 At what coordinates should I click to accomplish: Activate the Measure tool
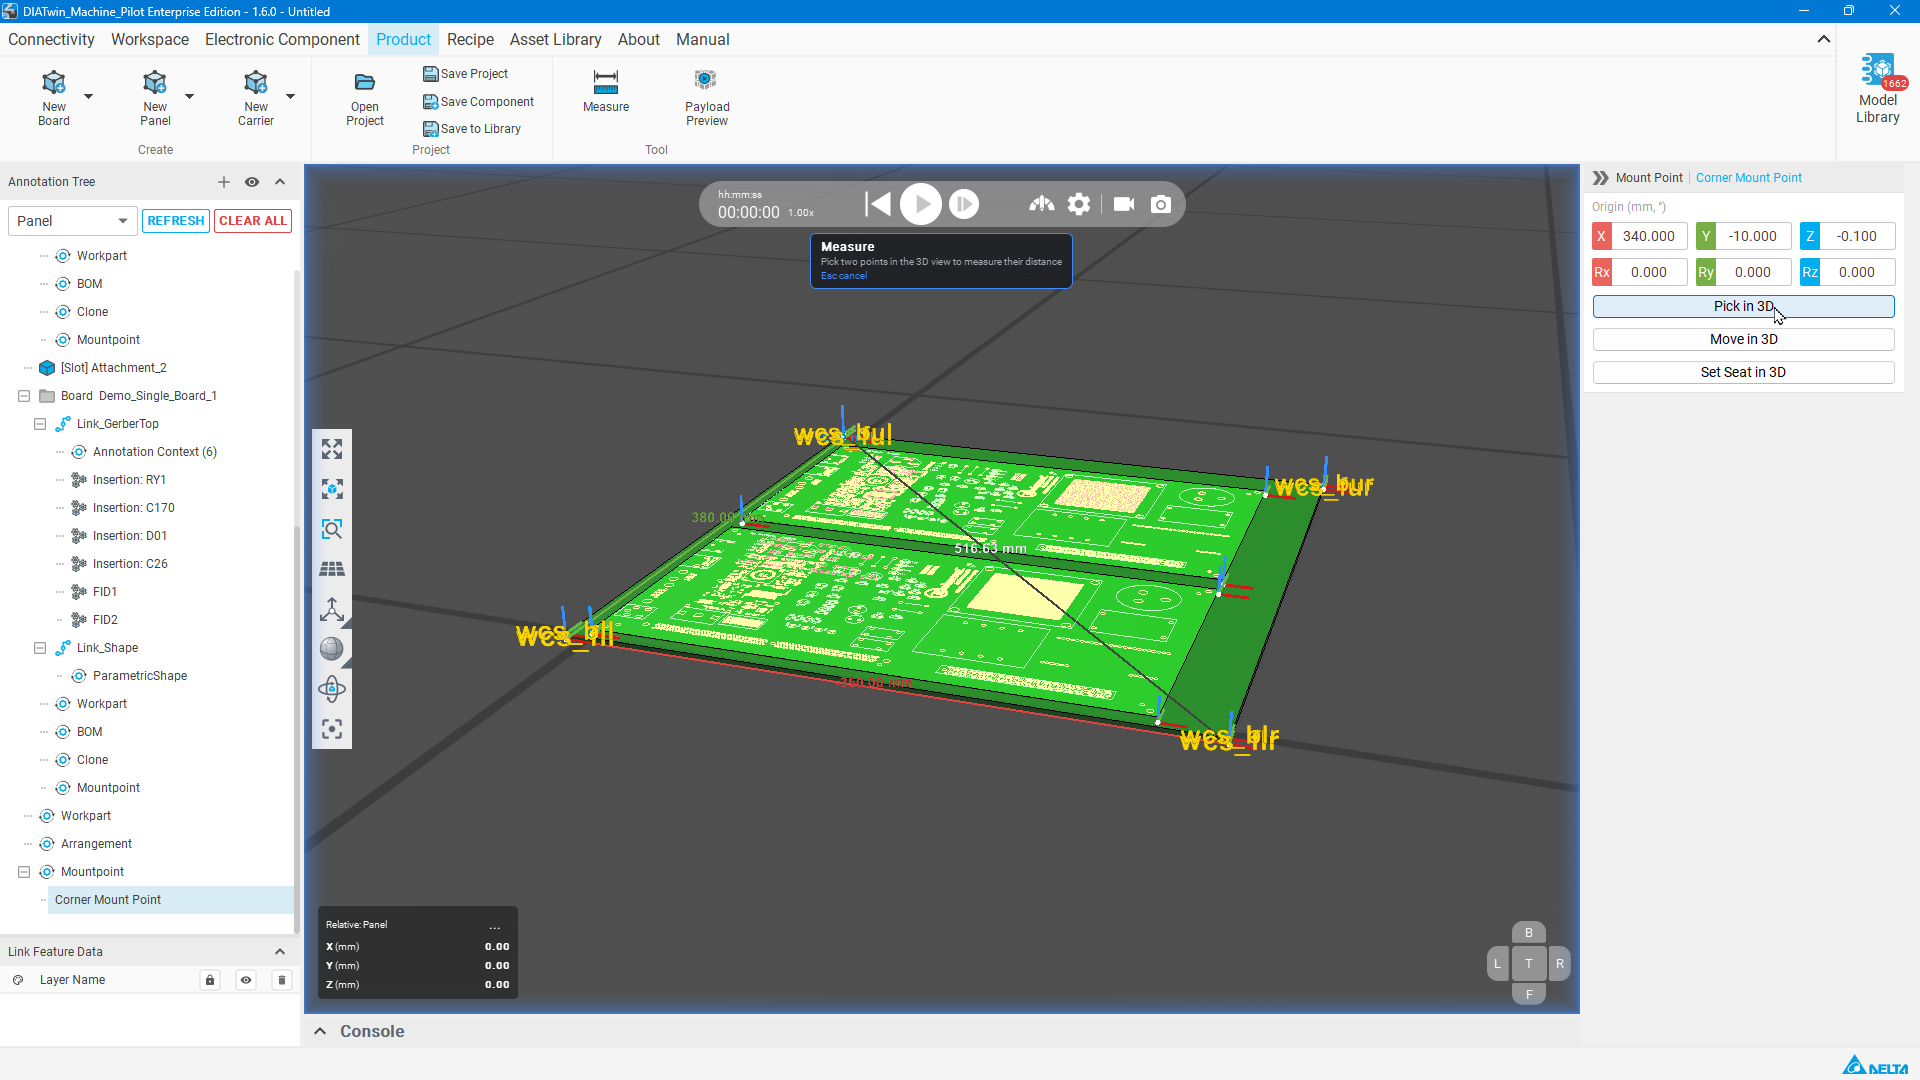(606, 92)
